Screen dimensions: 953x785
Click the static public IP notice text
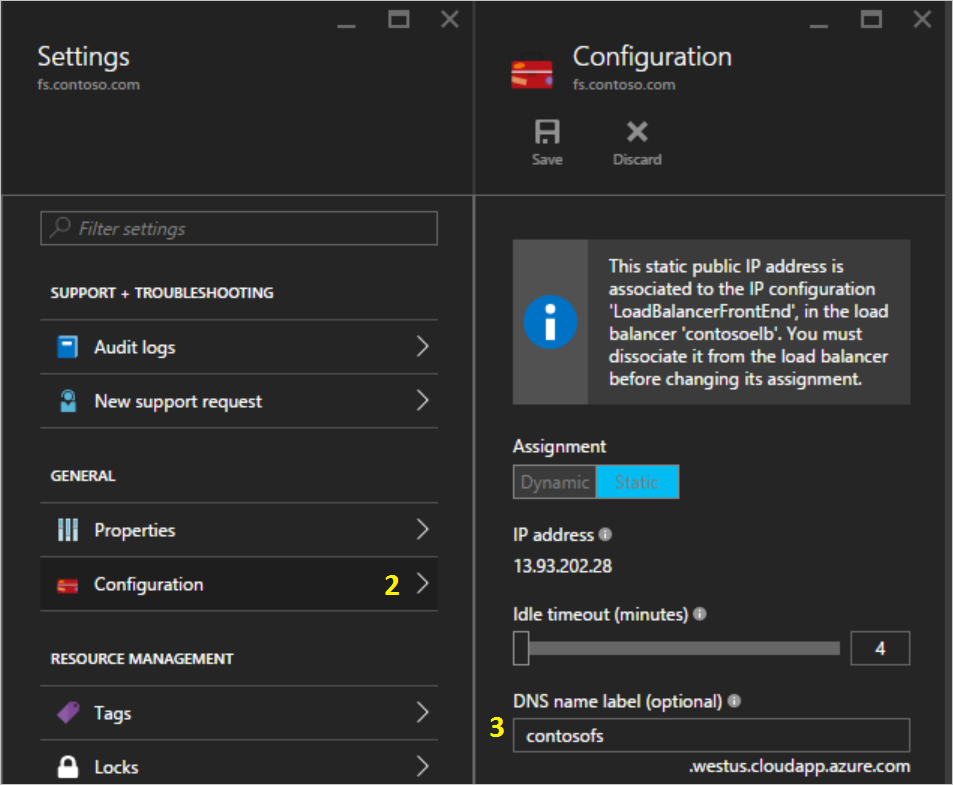coord(748,322)
